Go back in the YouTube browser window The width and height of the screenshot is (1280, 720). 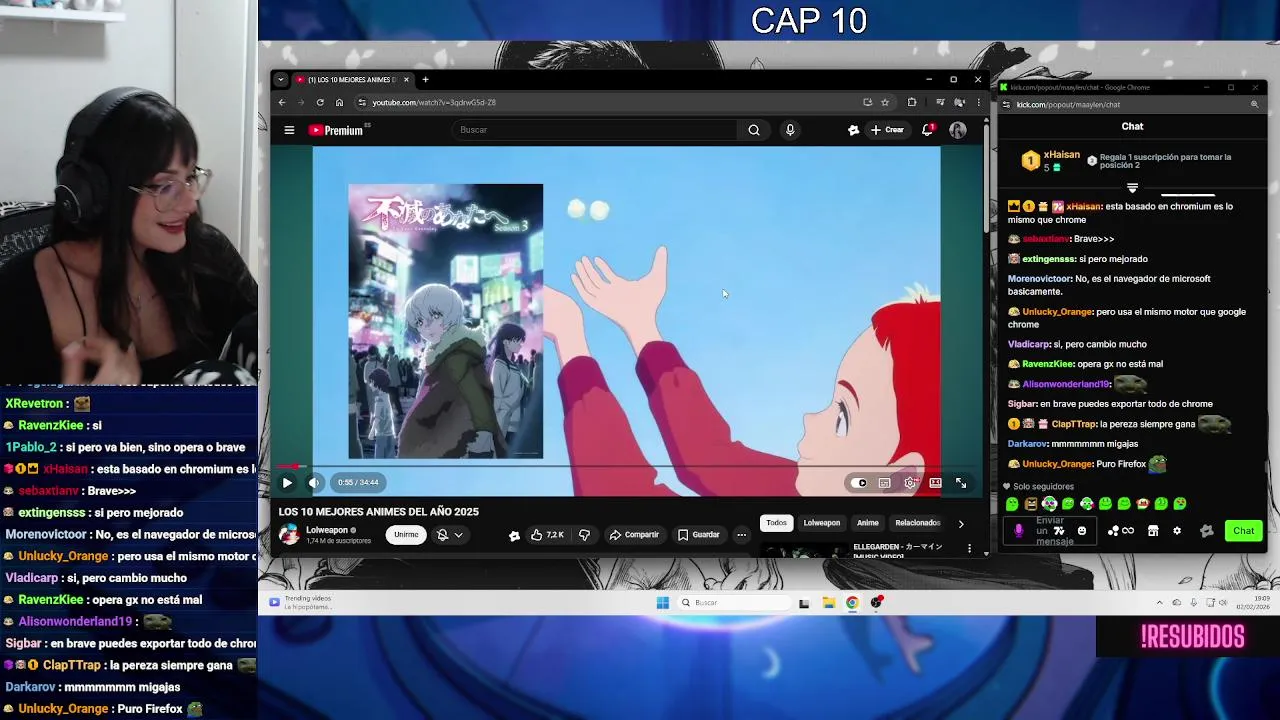tap(282, 102)
